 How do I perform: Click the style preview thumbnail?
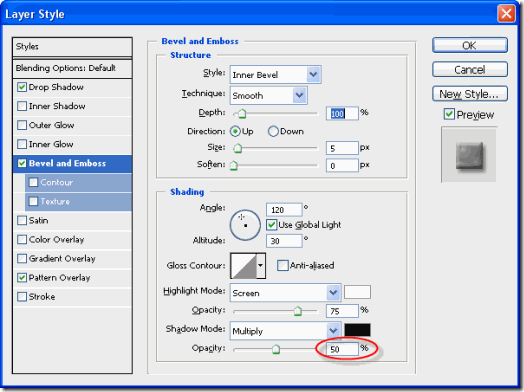pos(469,155)
